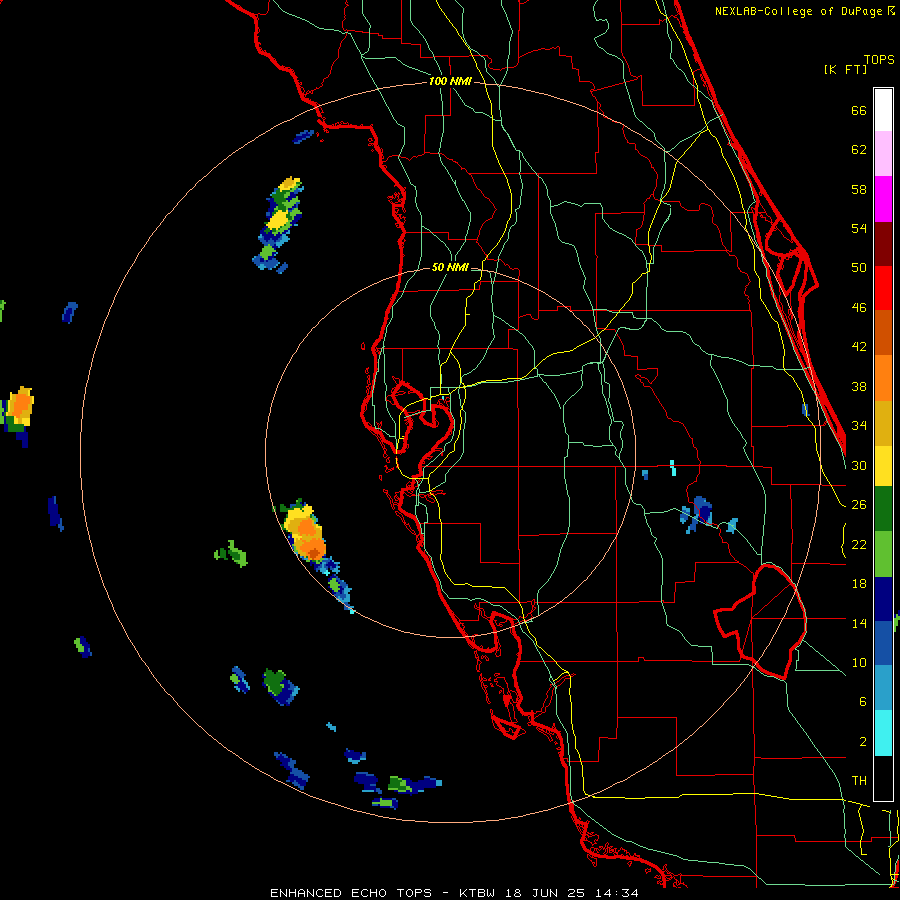Click the 50 NMI range ring label
This screenshot has width=900, height=900.
click(450, 267)
